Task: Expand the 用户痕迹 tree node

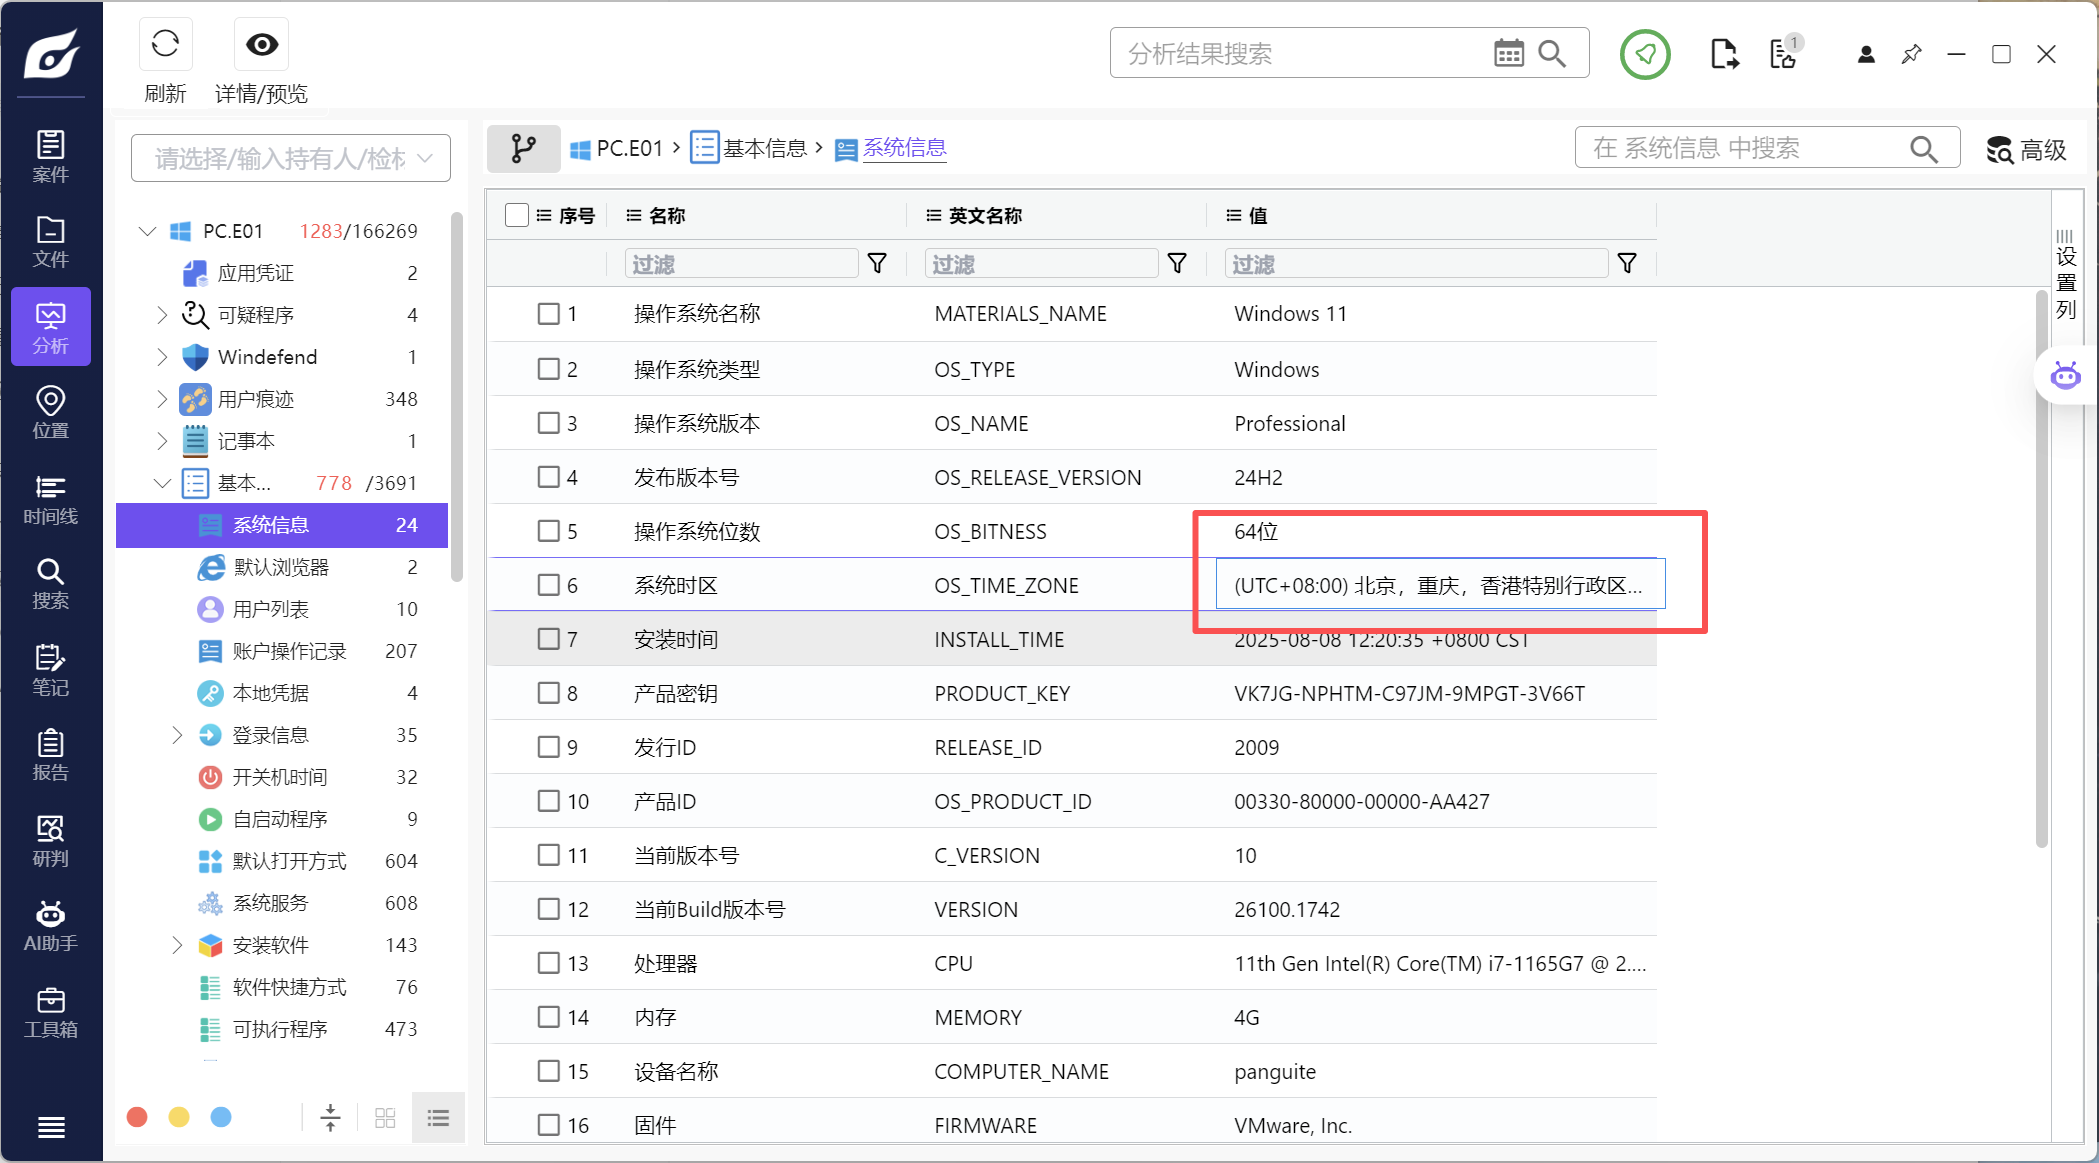Action: click(x=162, y=399)
